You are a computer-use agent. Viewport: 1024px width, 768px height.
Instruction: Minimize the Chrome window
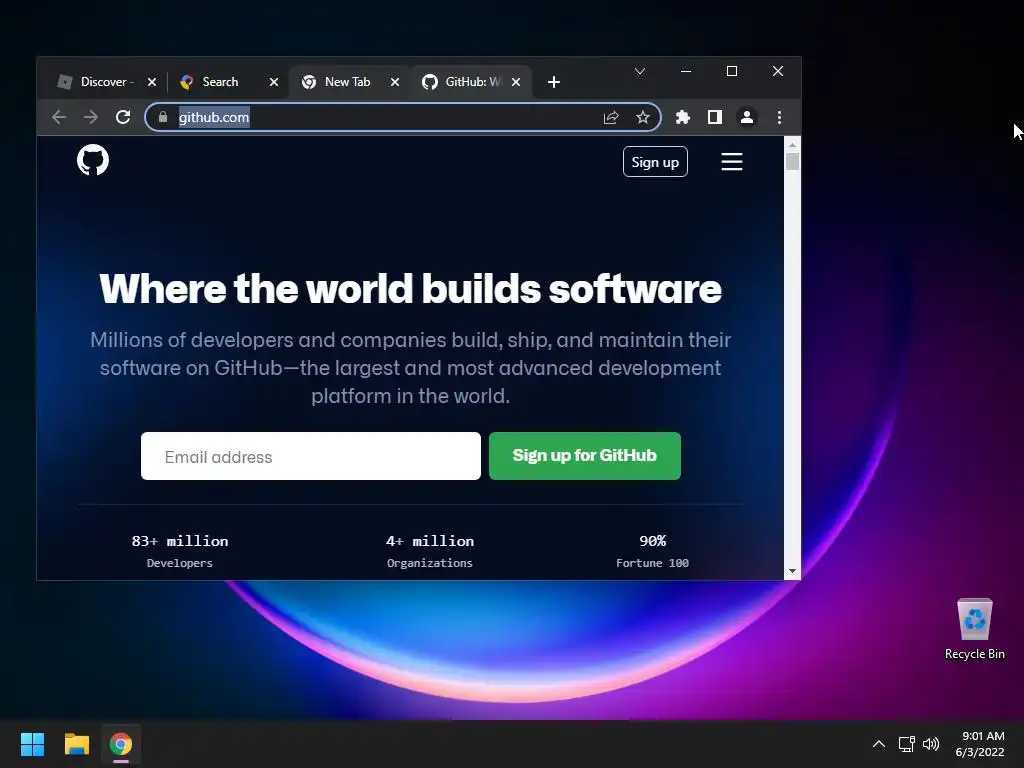(x=686, y=71)
